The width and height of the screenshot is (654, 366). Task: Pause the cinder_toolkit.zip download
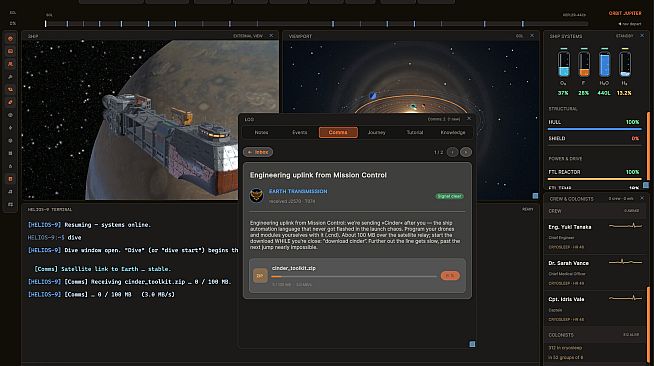coord(450,276)
